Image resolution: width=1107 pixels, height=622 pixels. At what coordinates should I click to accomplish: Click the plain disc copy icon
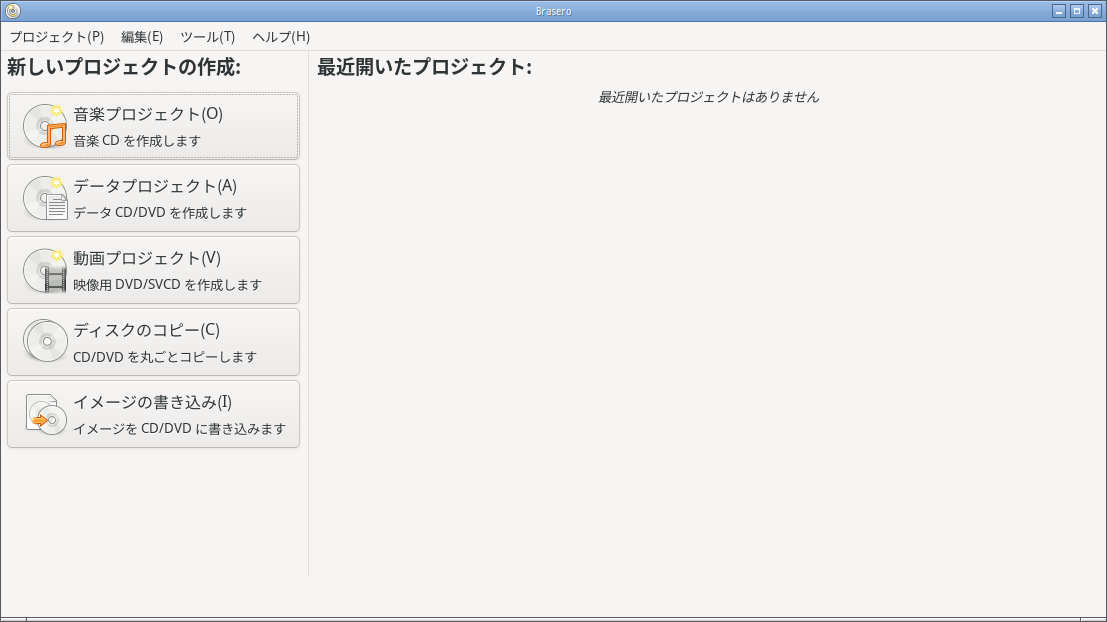tap(45, 342)
